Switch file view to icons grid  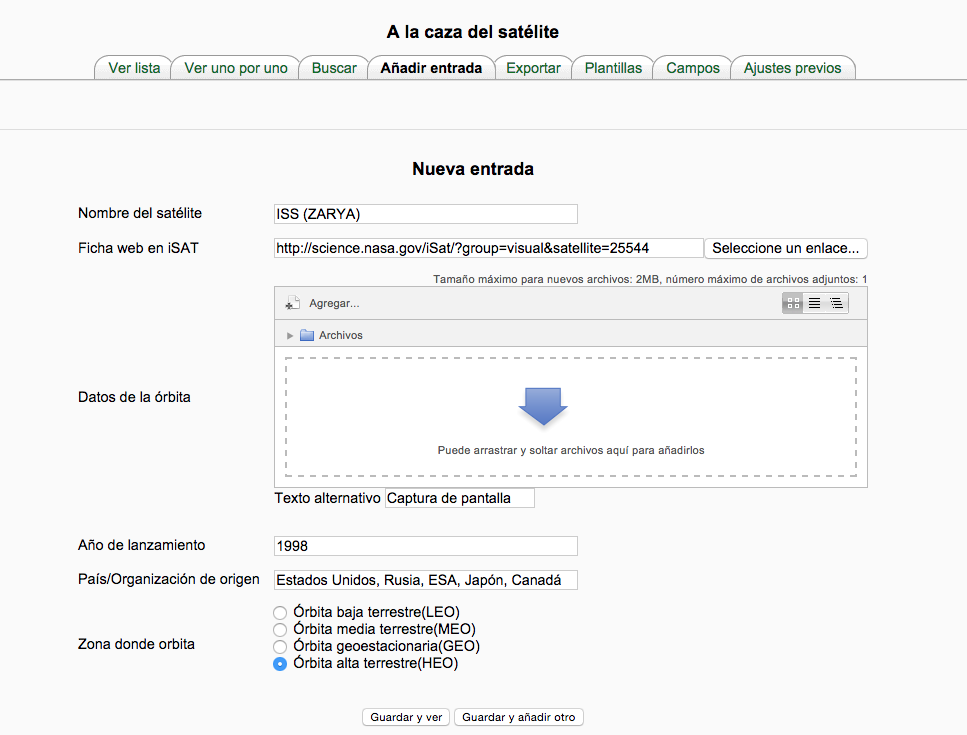(x=793, y=303)
